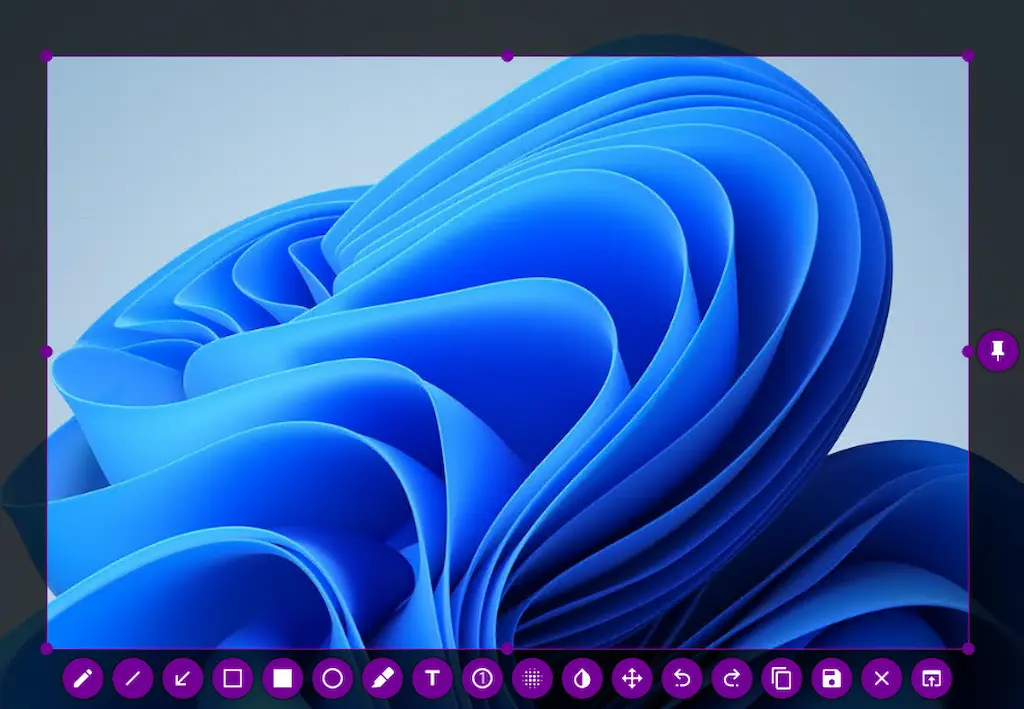Click the bottom-middle selection handle
The height and width of the screenshot is (709, 1024).
pyautogui.click(x=507, y=648)
